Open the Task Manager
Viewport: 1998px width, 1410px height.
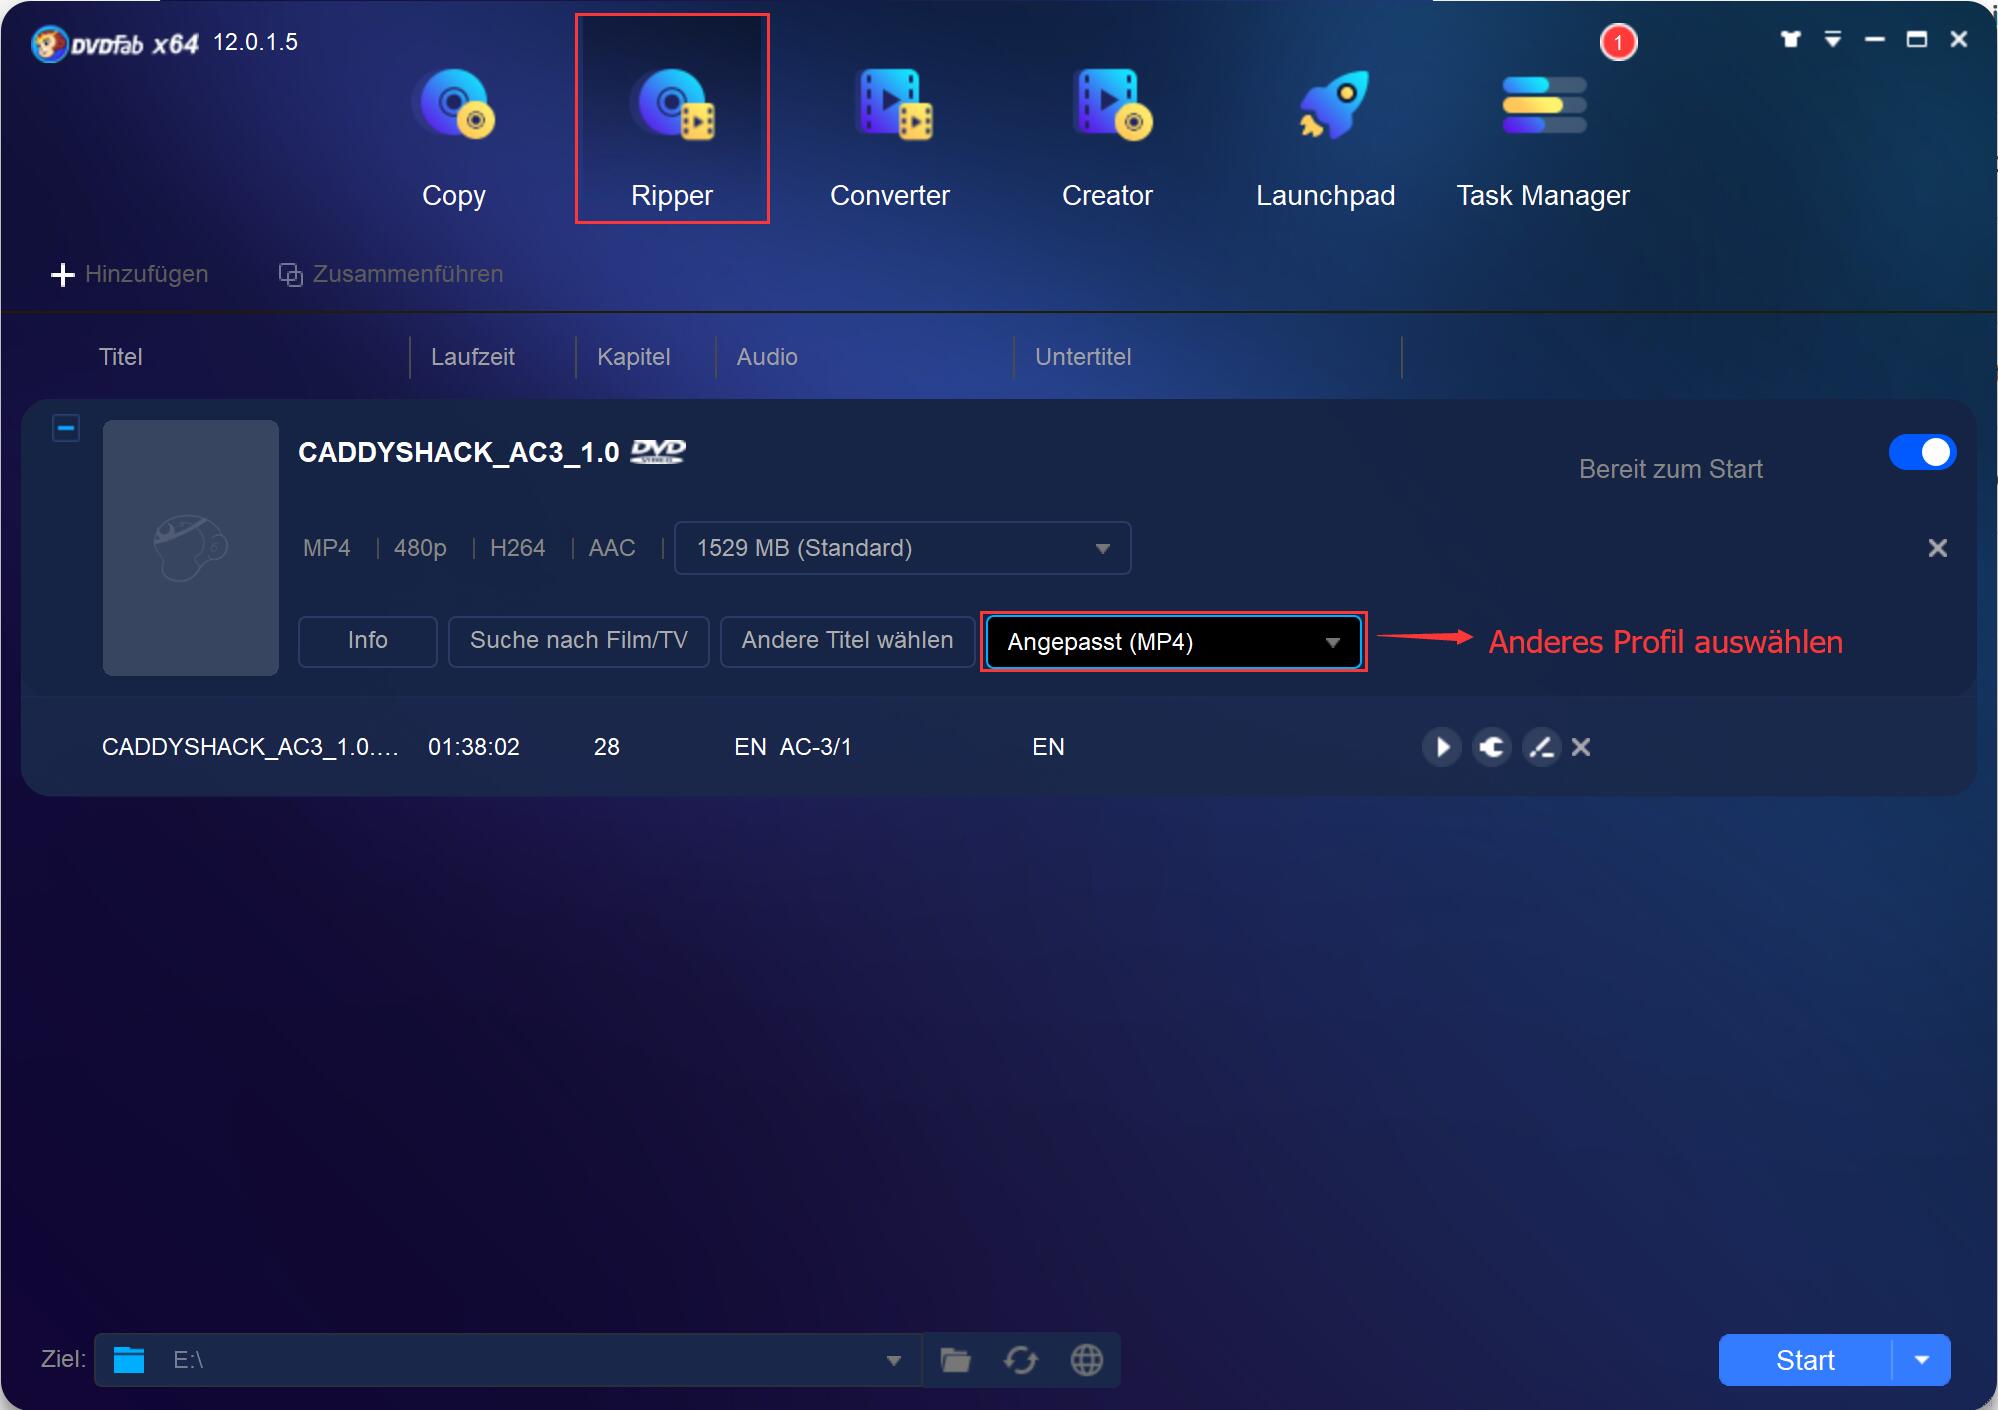[1543, 130]
